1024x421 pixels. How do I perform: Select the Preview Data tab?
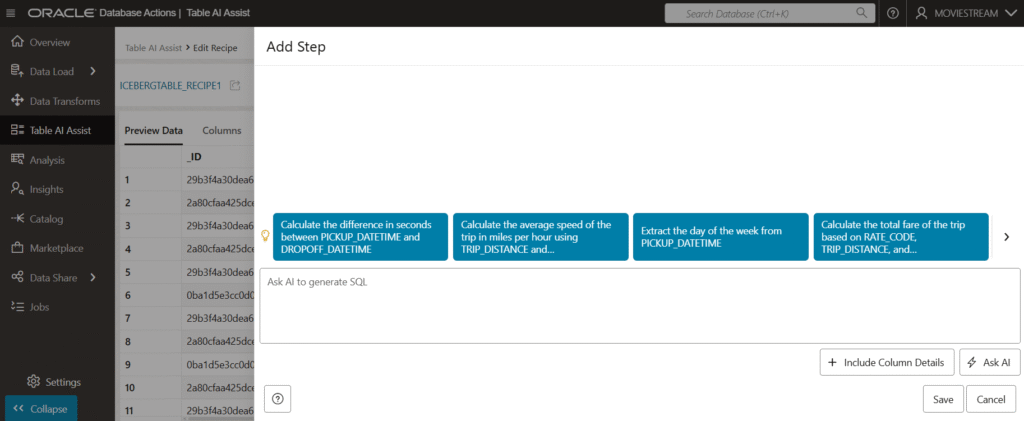point(153,131)
